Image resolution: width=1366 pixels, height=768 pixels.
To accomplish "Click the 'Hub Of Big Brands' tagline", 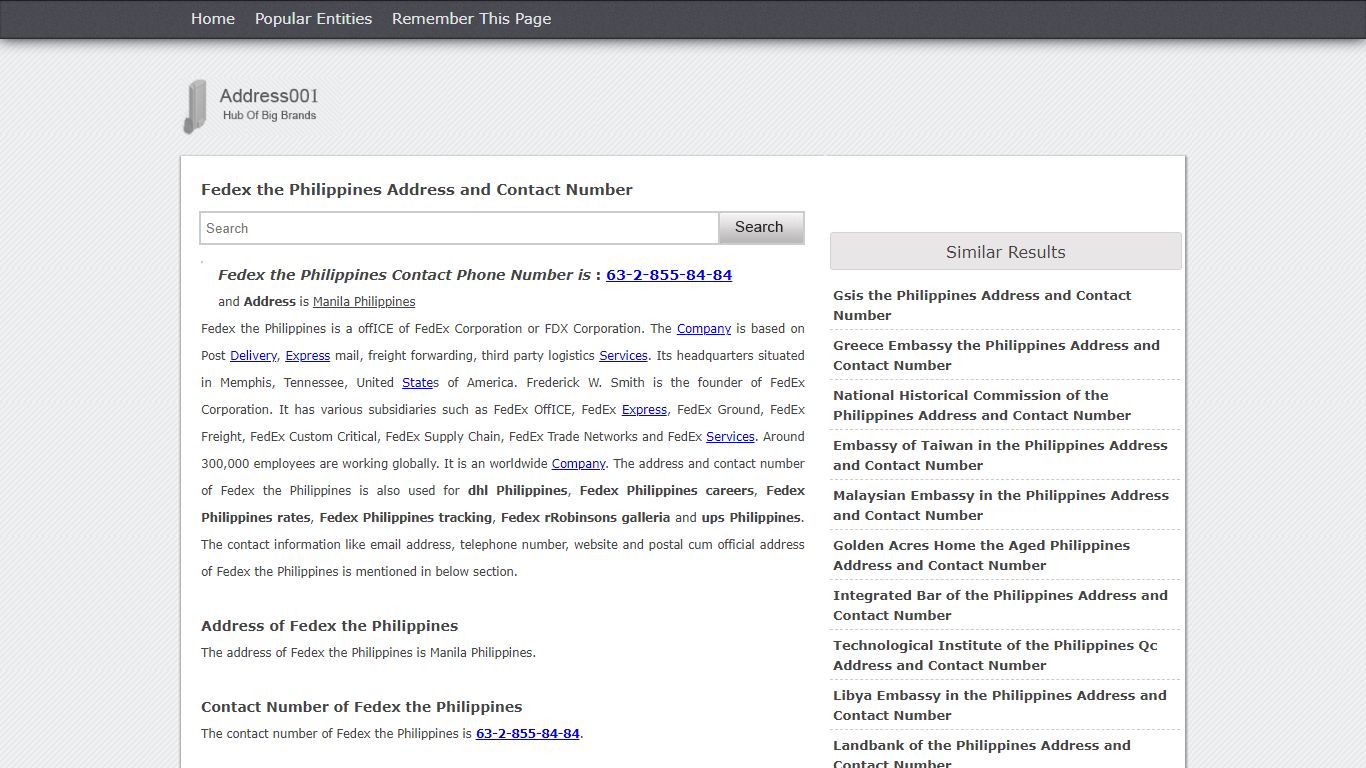I will tap(269, 115).
